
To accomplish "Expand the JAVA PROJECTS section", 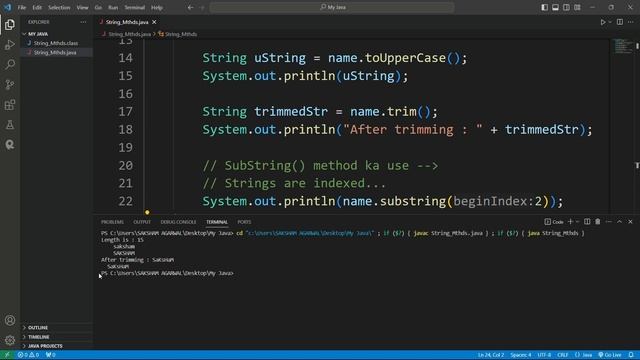I will pos(56,346).
